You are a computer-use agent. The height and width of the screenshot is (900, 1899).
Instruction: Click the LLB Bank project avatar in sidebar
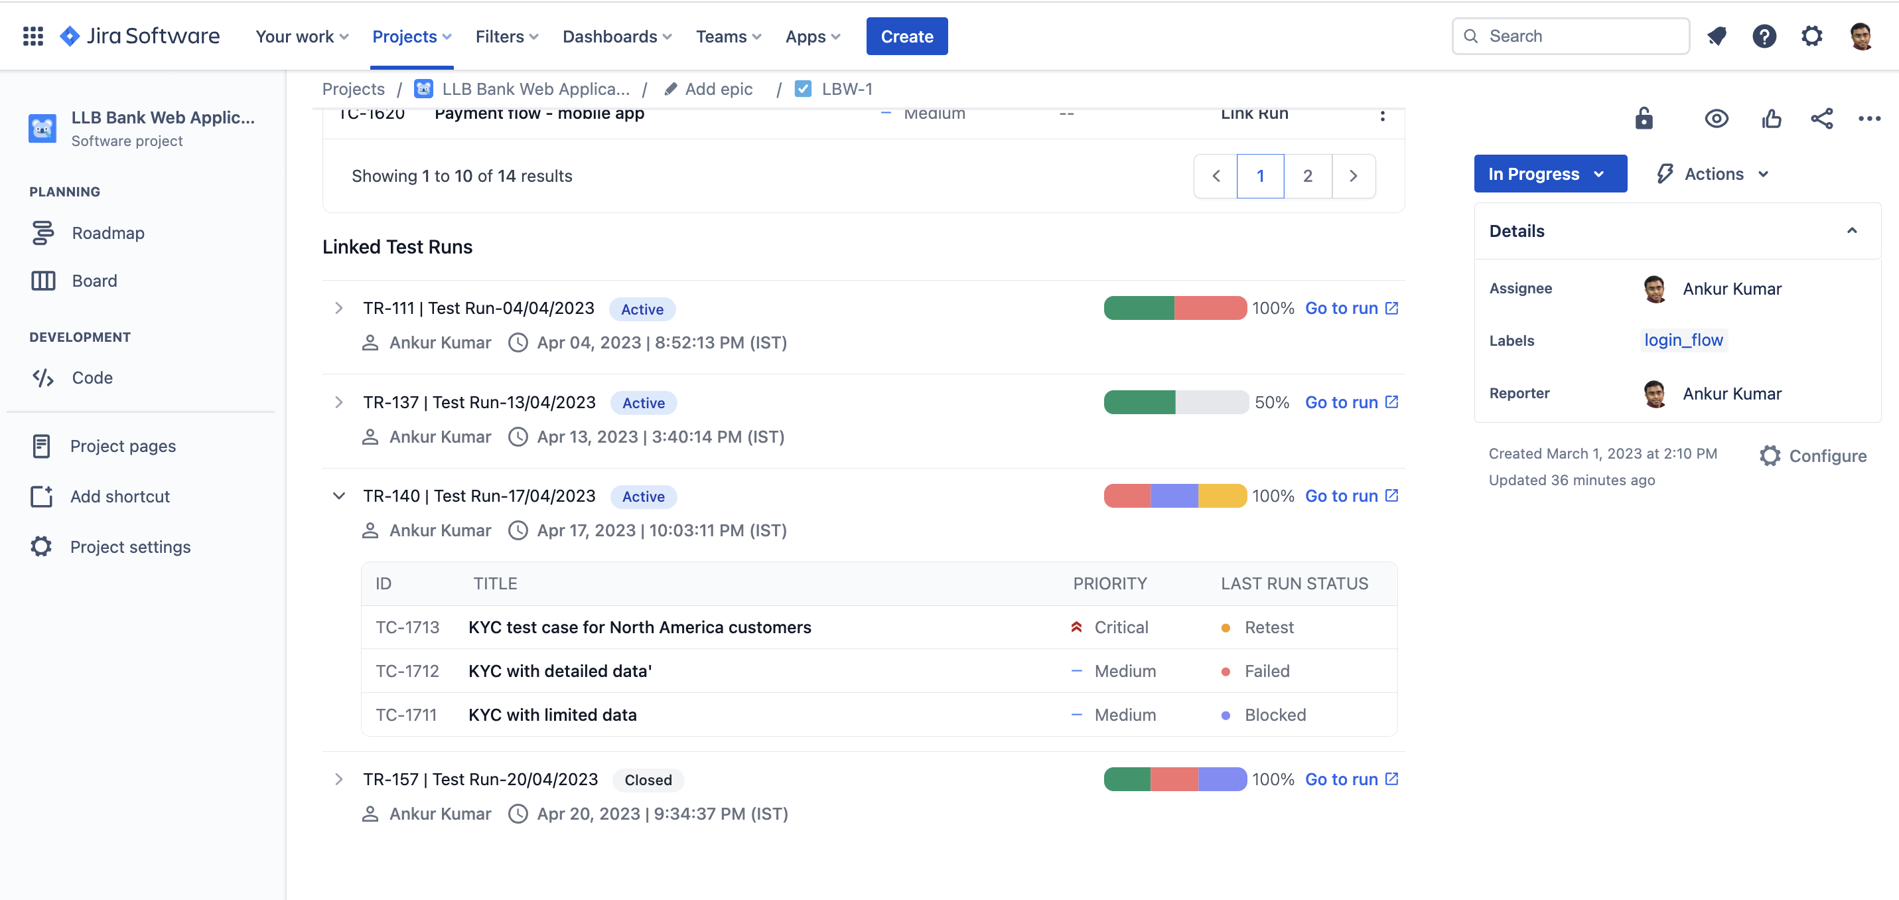pos(42,128)
